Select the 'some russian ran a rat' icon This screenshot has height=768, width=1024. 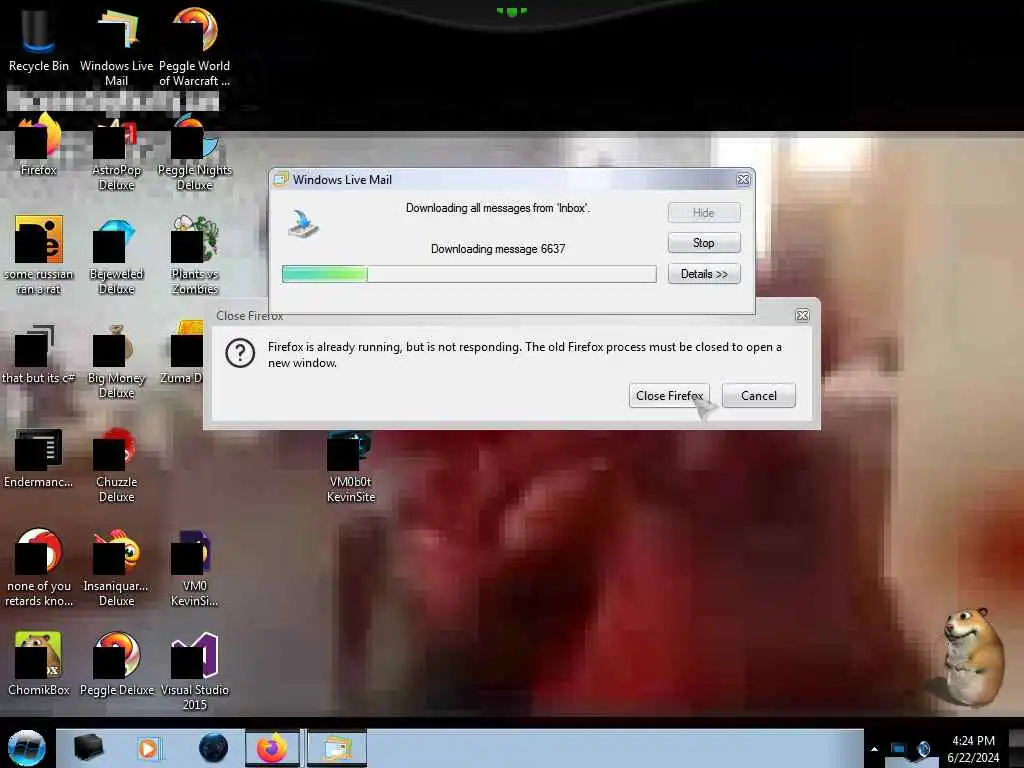39,255
